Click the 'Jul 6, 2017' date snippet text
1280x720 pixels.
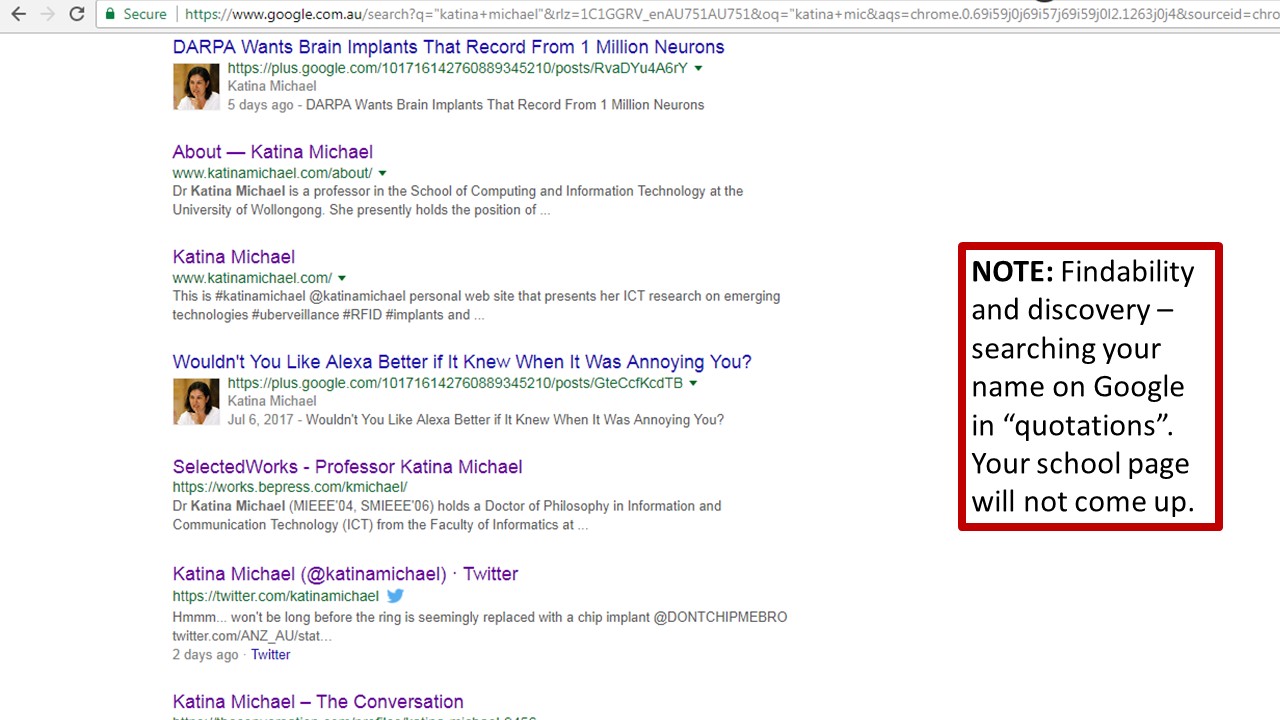pos(261,420)
